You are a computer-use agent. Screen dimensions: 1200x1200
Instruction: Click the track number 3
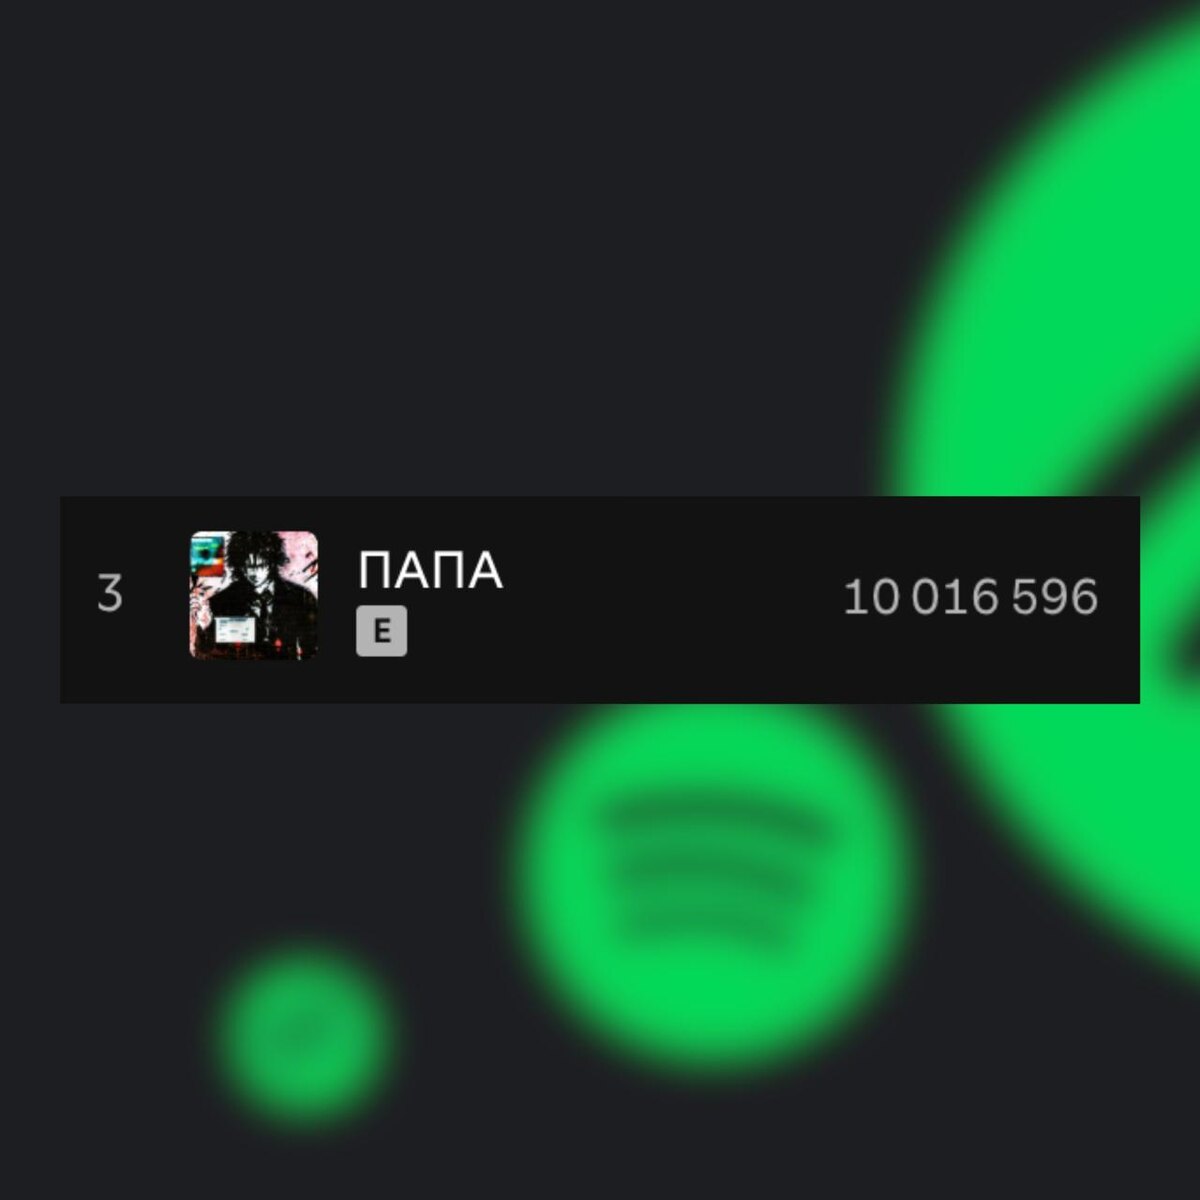click(110, 594)
